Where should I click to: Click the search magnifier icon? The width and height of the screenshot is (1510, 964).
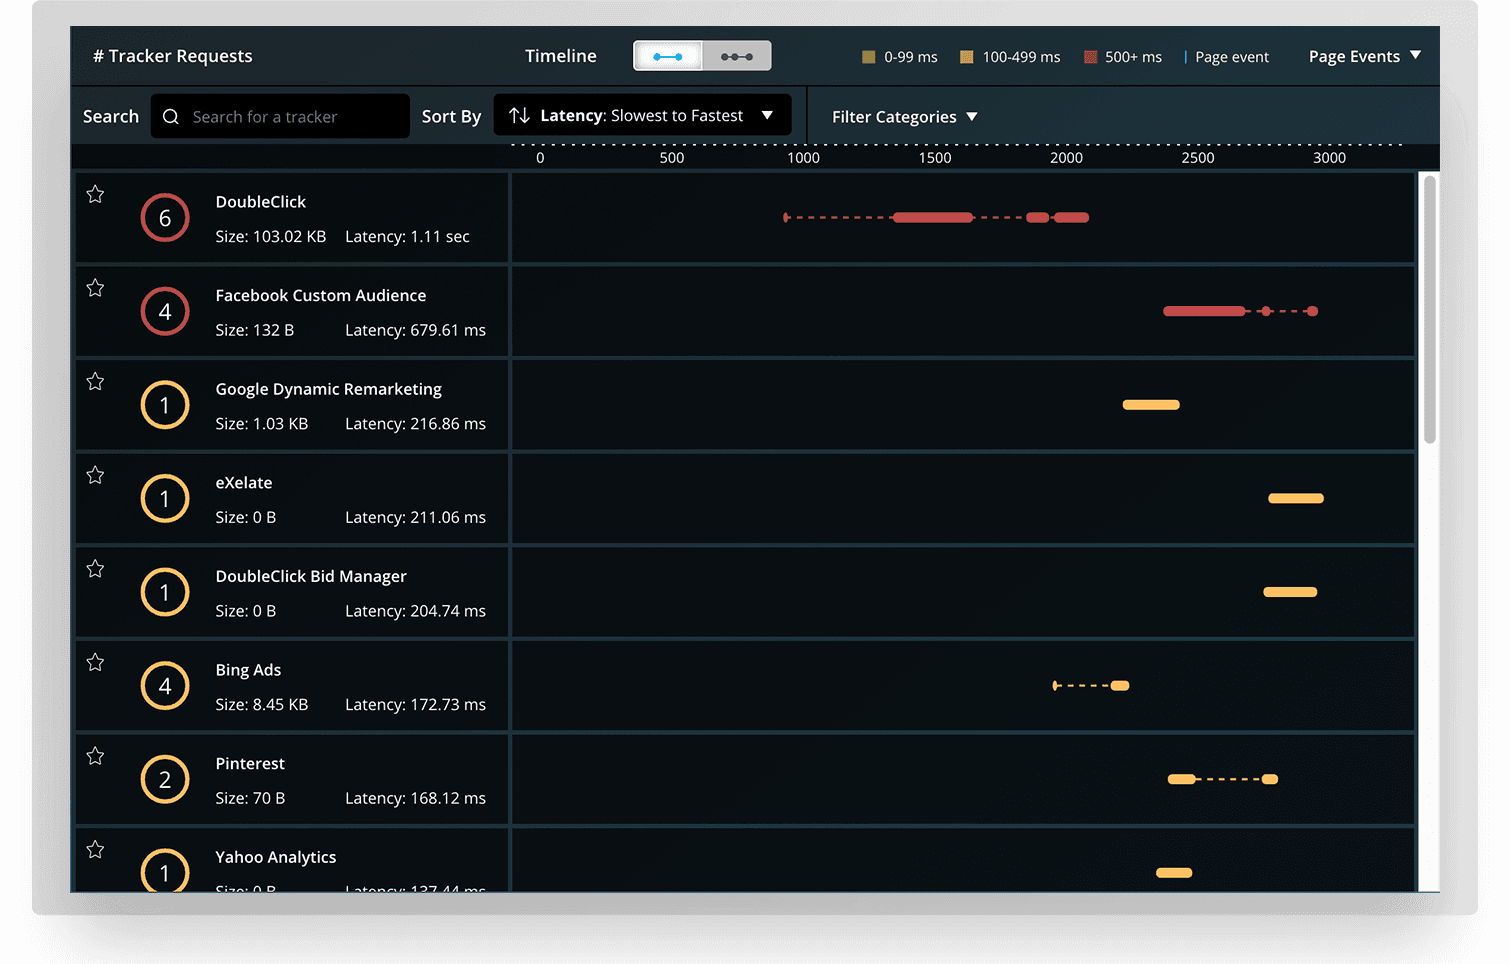[x=171, y=116]
